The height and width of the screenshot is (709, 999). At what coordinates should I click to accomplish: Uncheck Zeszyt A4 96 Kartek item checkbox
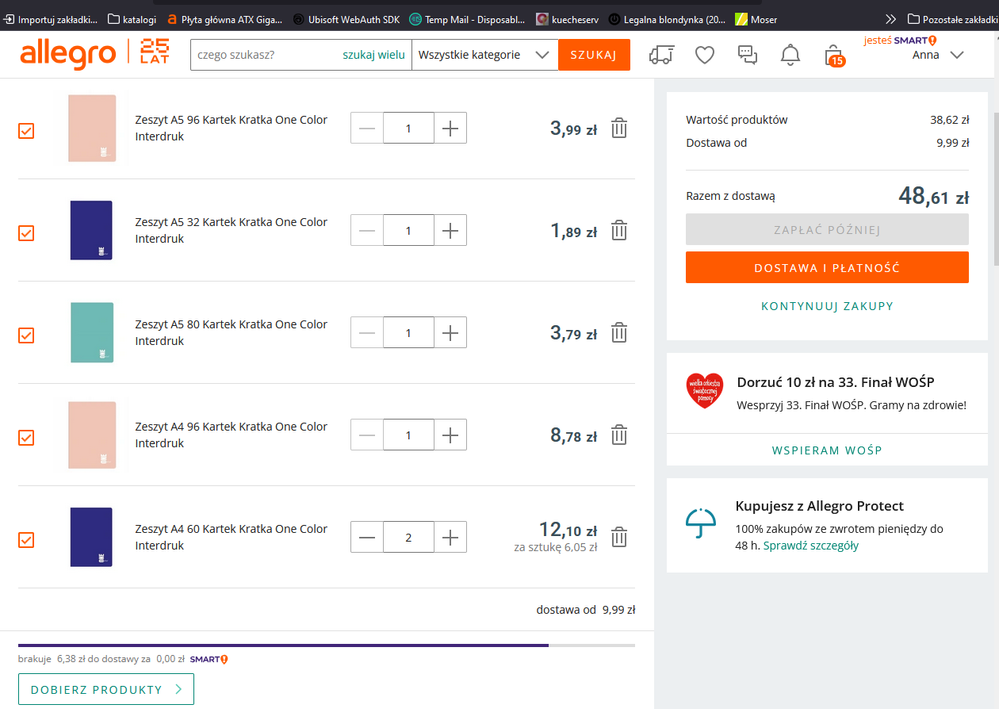pos(26,438)
